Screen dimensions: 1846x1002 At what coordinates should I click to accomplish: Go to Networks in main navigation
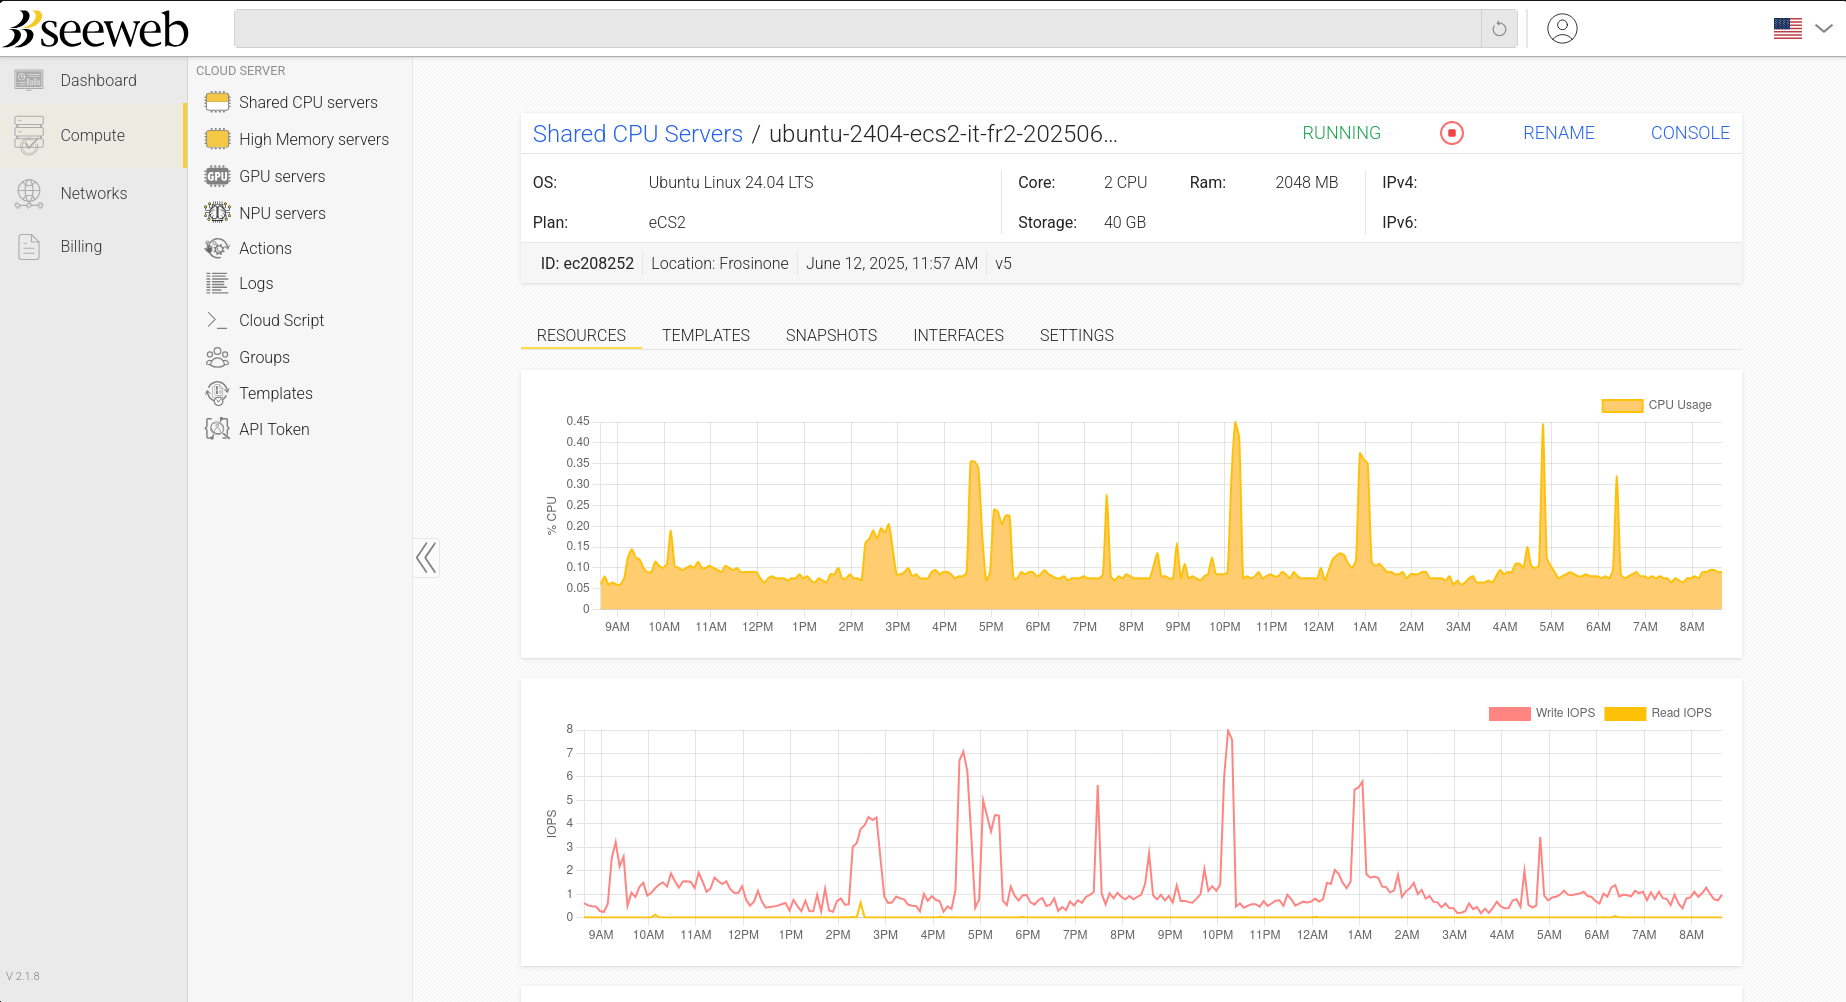pos(94,193)
